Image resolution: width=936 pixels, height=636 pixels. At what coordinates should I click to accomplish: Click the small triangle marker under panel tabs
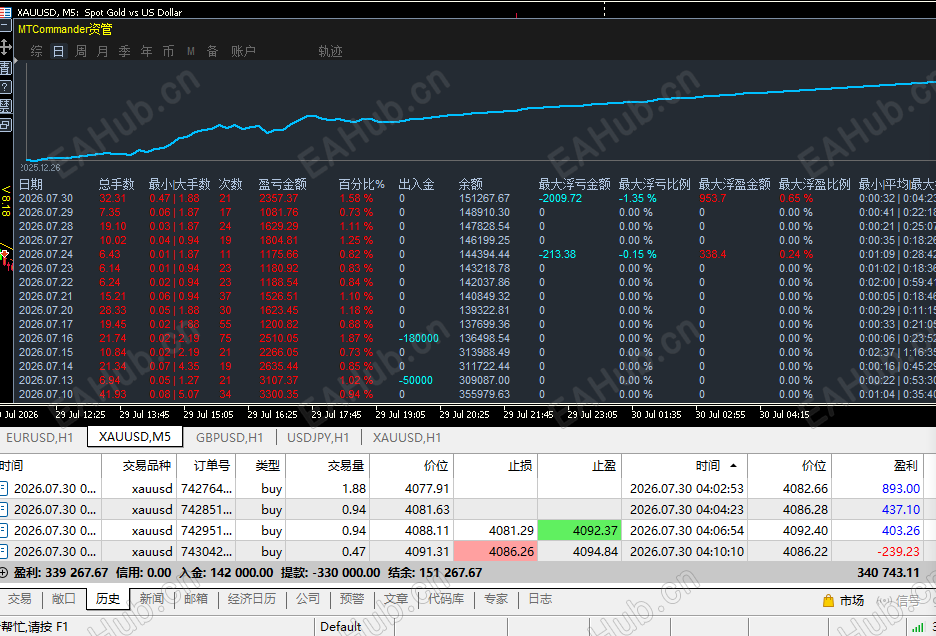16,61
